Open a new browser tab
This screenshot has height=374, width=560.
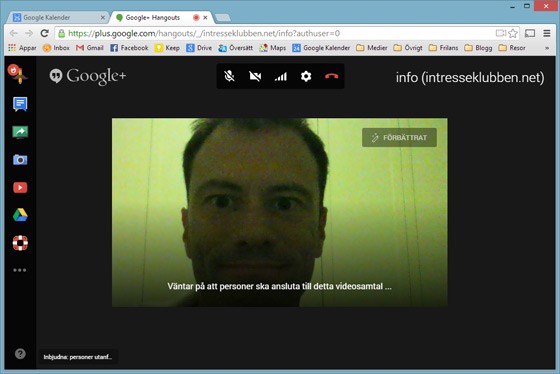[223, 18]
